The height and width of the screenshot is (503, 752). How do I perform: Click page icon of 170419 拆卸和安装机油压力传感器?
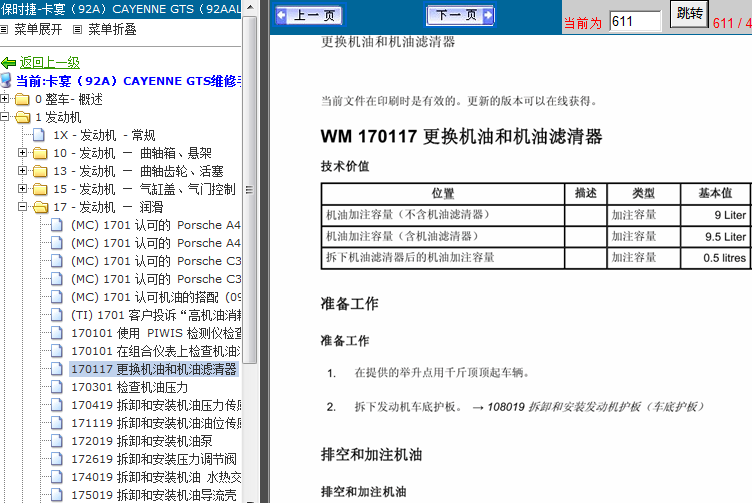click(x=57, y=405)
